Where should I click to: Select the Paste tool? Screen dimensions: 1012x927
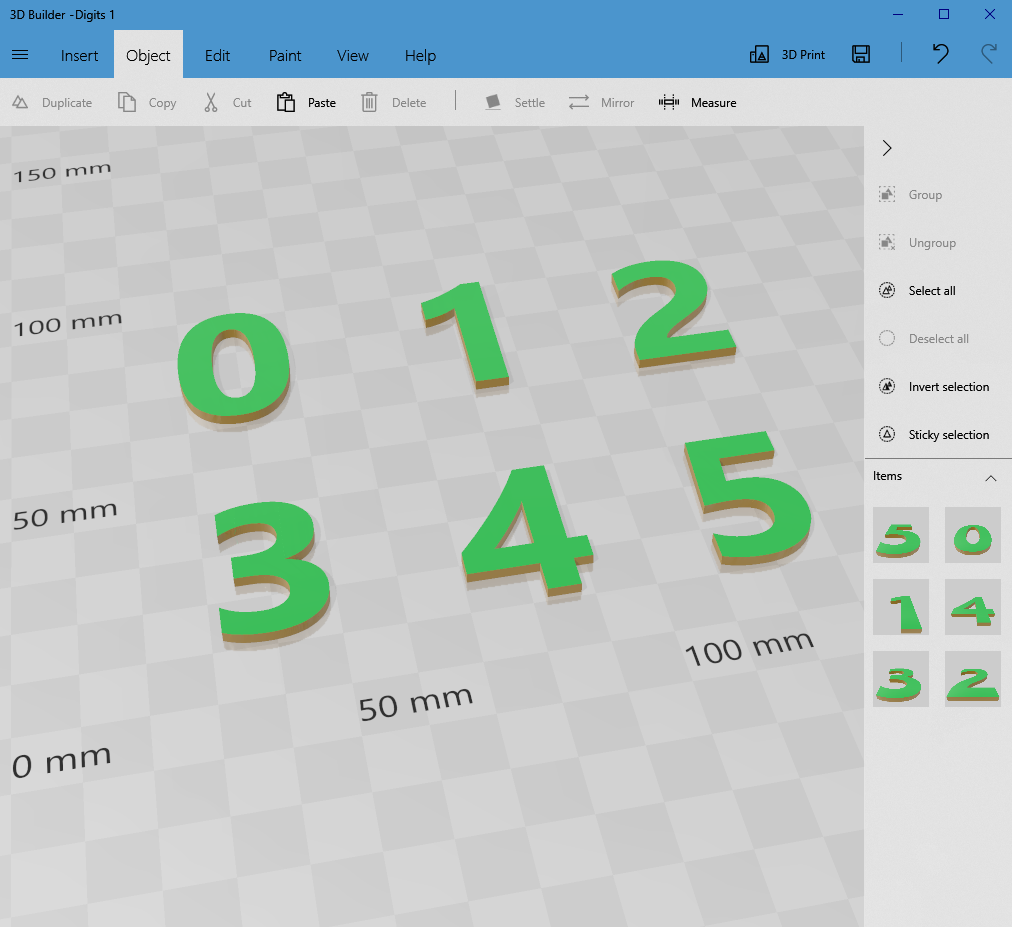coord(305,102)
